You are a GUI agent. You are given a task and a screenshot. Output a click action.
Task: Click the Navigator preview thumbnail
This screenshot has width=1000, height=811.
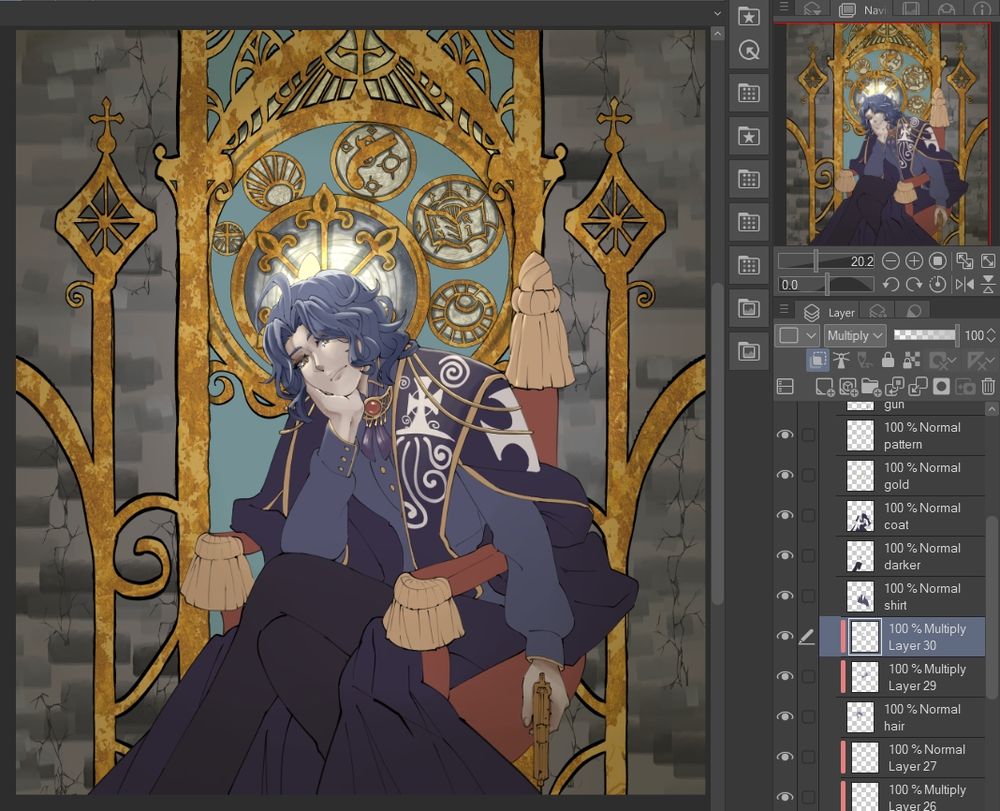pos(886,135)
